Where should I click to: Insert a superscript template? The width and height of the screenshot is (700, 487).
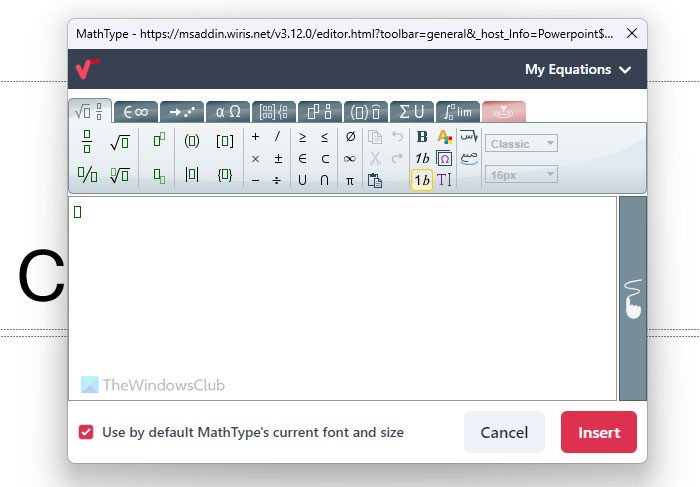click(159, 140)
